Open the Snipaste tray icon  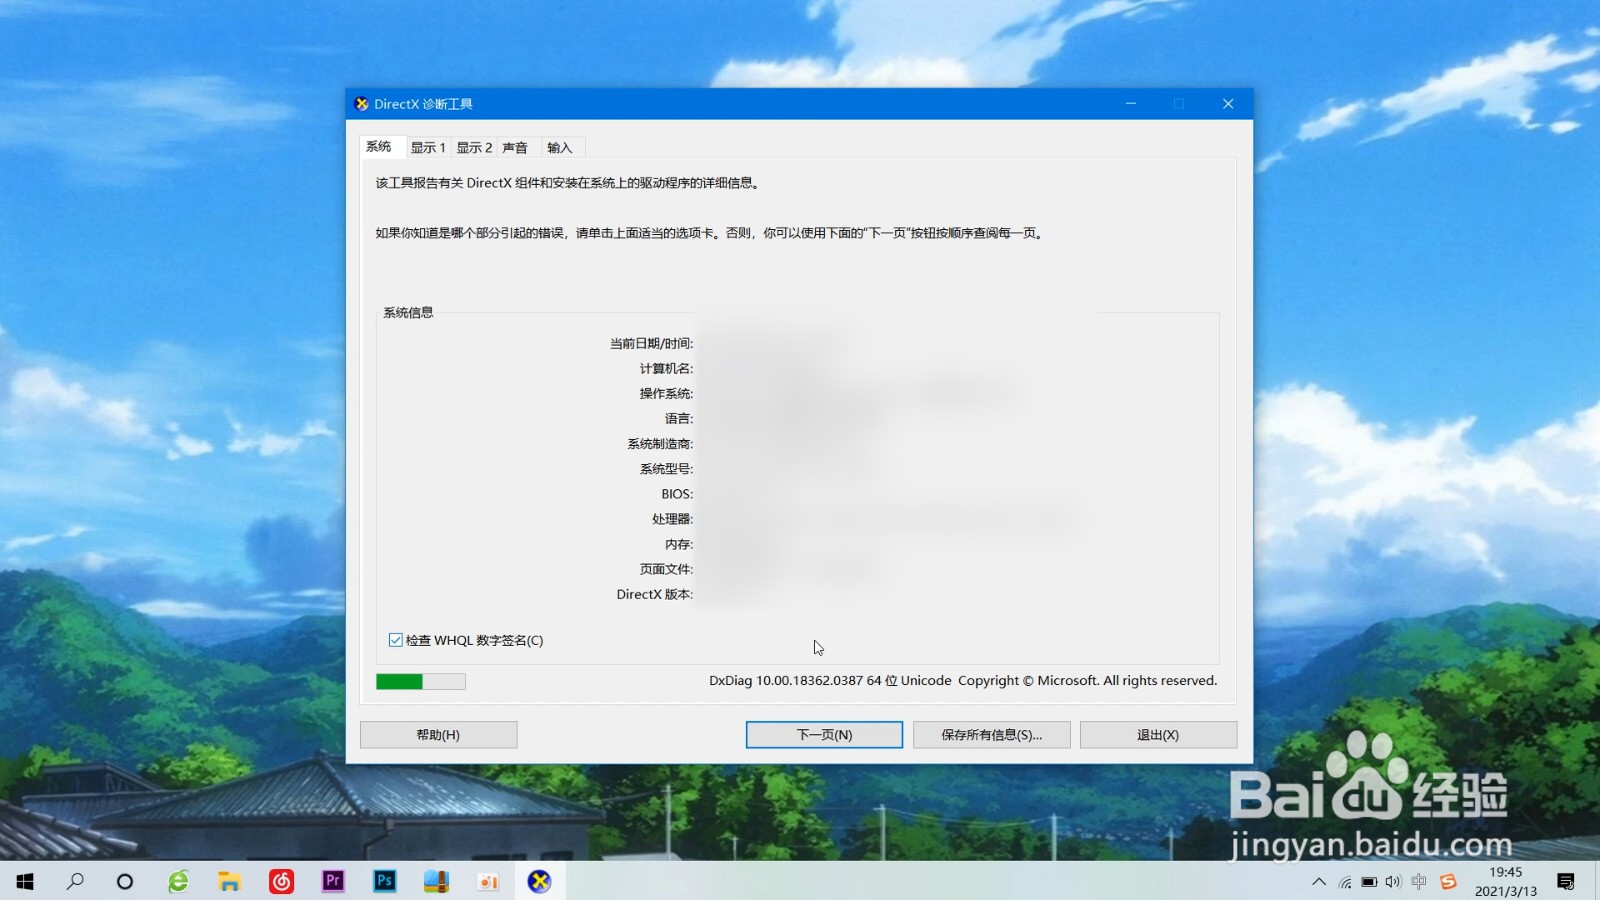tap(1450, 882)
